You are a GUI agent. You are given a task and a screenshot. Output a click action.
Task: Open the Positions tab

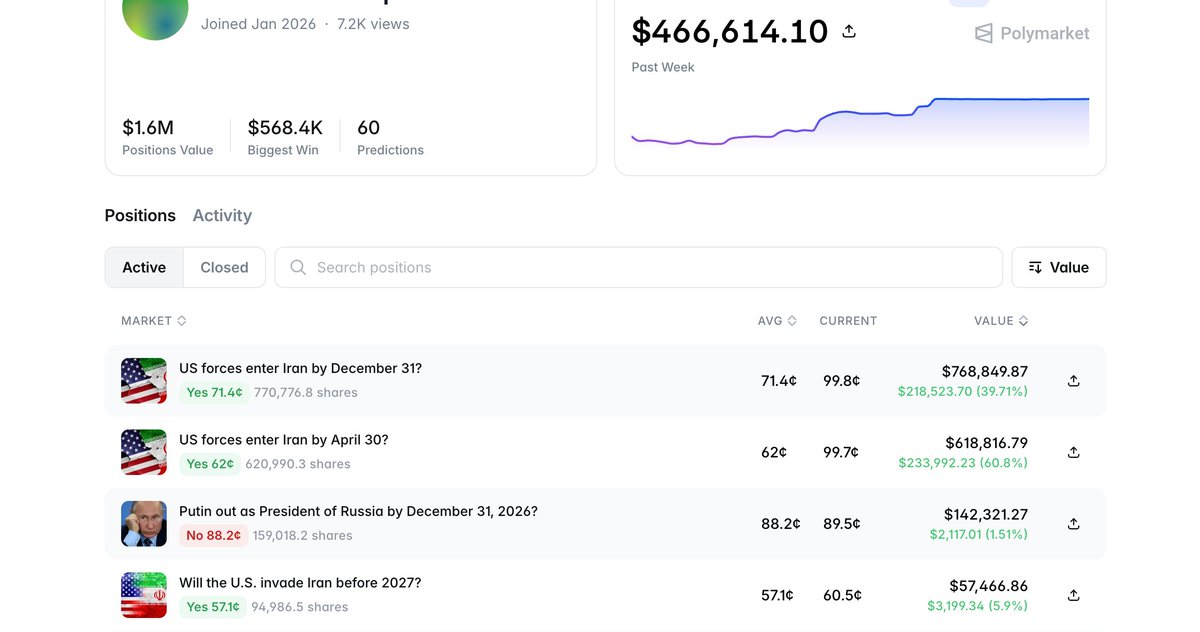(140, 216)
